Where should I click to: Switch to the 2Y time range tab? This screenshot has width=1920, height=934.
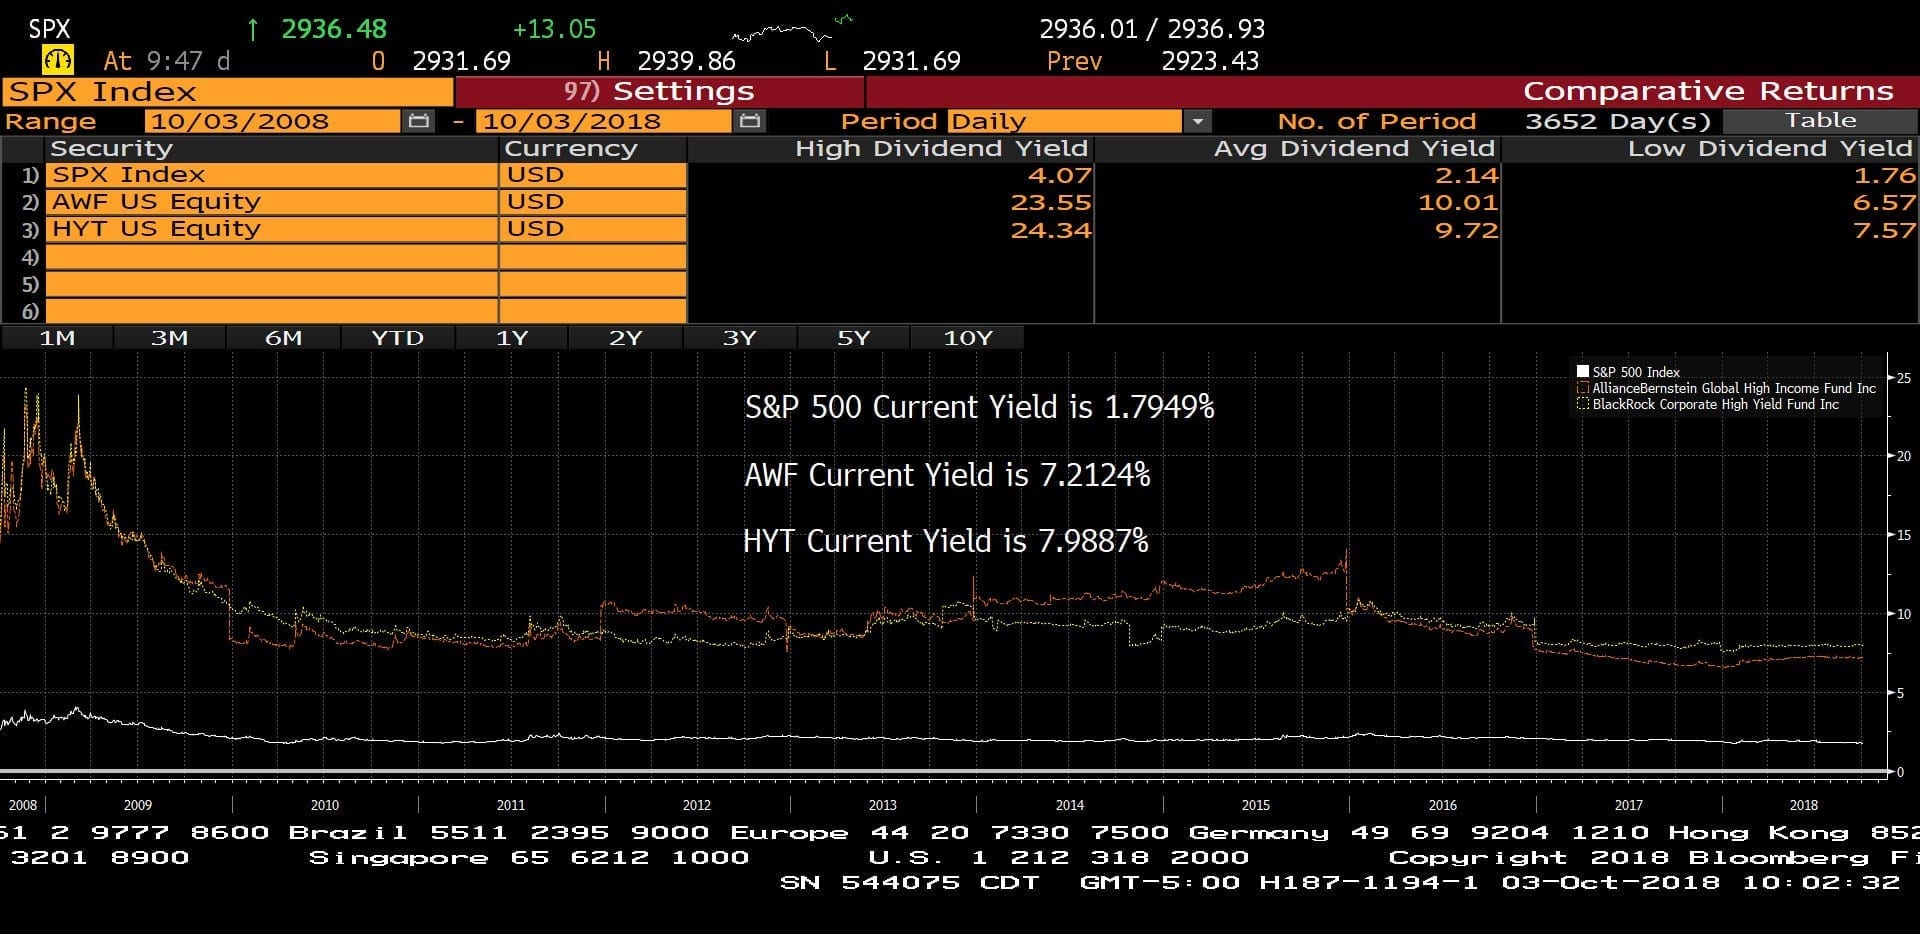625,338
